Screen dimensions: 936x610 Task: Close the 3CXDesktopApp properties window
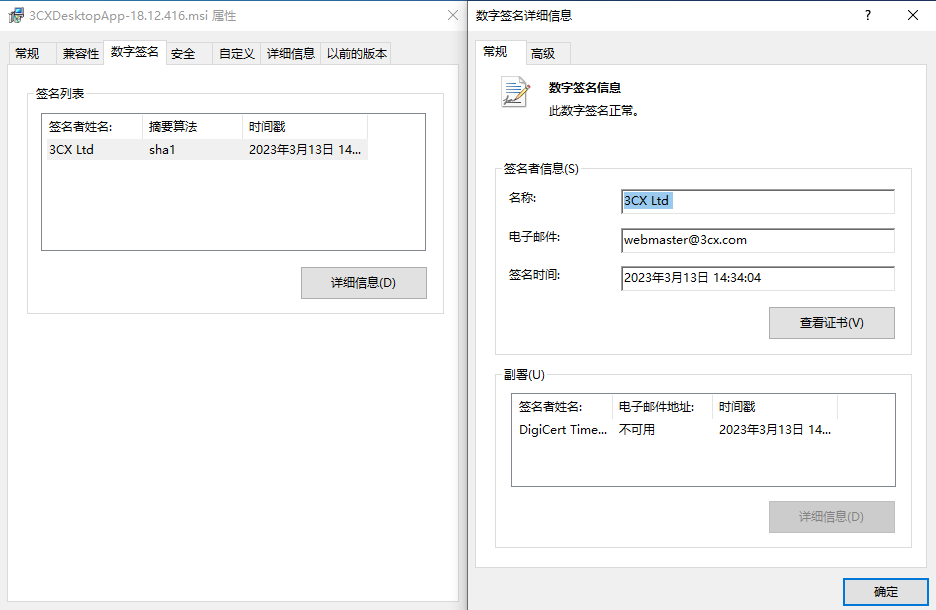coord(453,16)
